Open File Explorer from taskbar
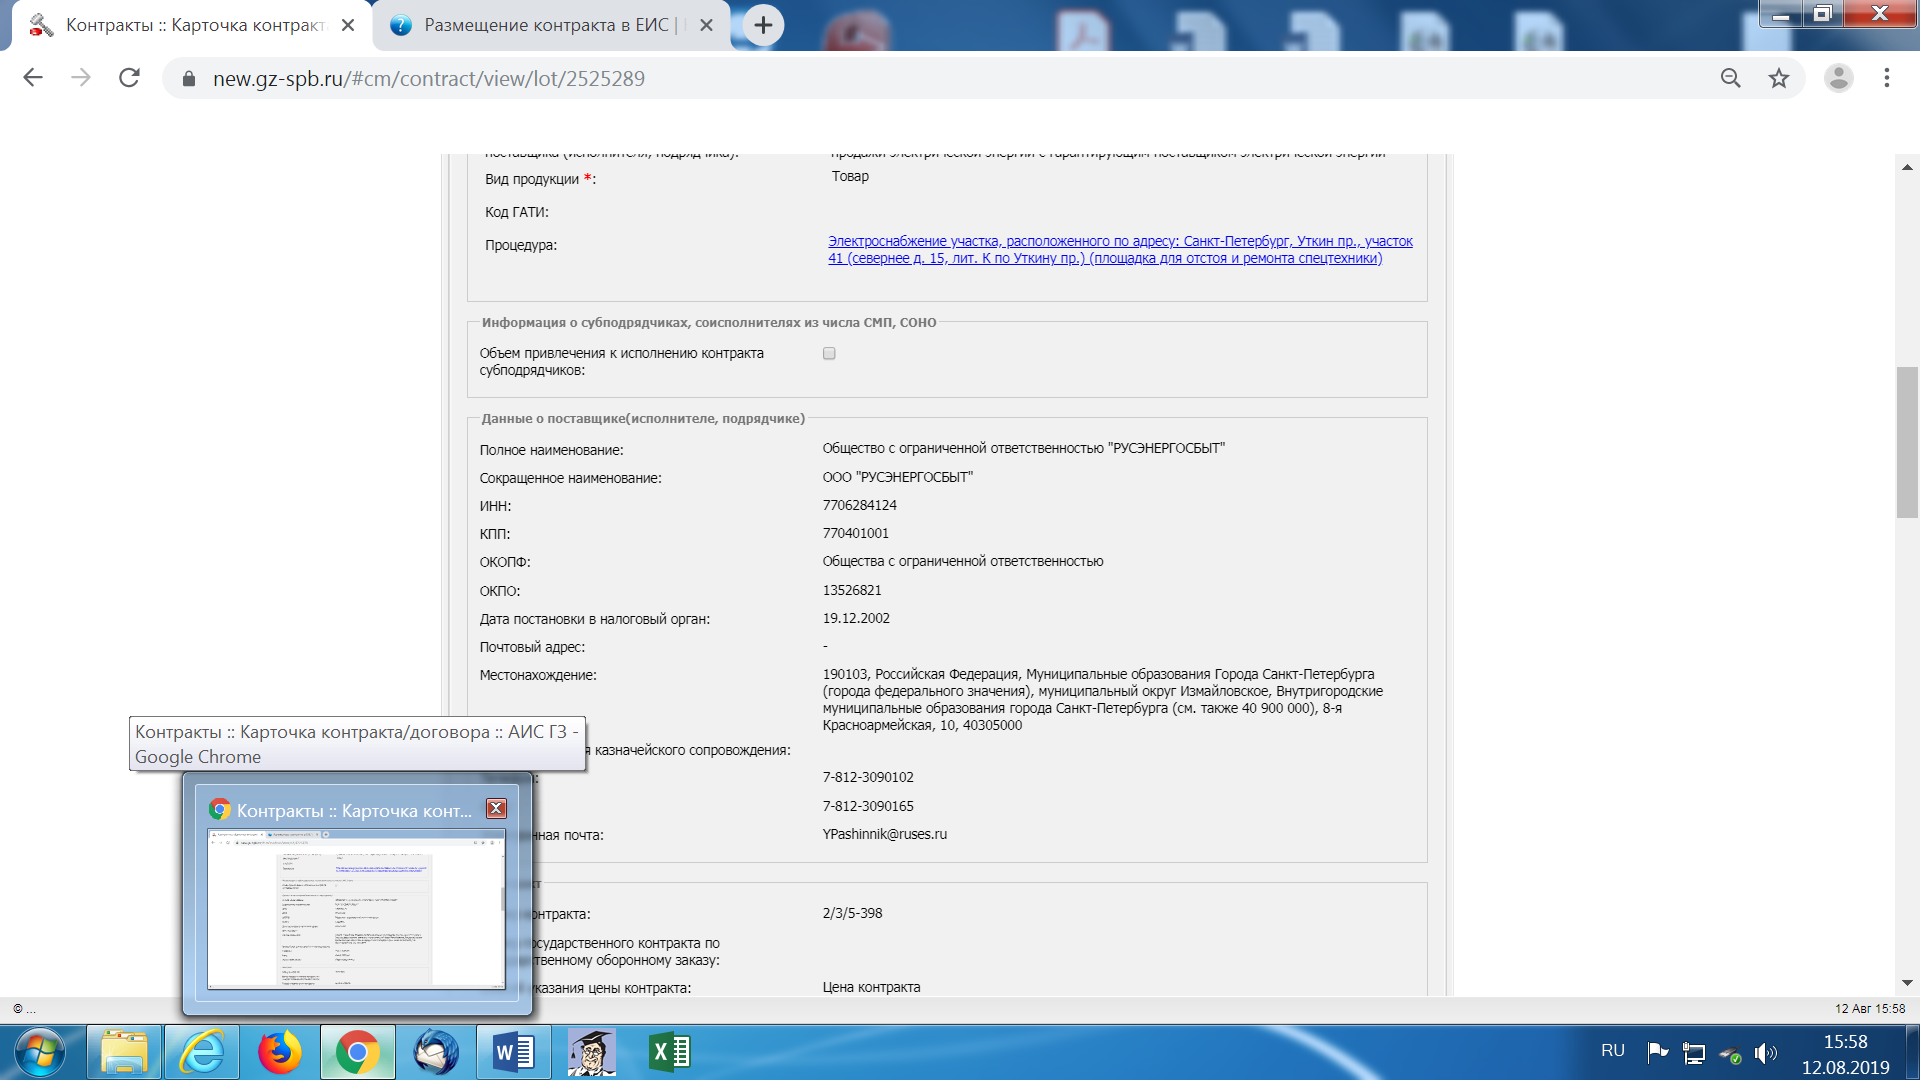 pyautogui.click(x=124, y=1052)
